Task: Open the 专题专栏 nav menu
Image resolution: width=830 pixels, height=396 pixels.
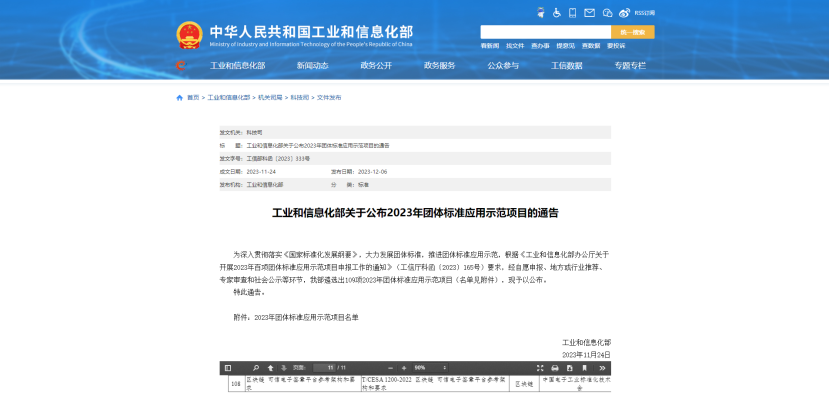Action: click(630, 66)
